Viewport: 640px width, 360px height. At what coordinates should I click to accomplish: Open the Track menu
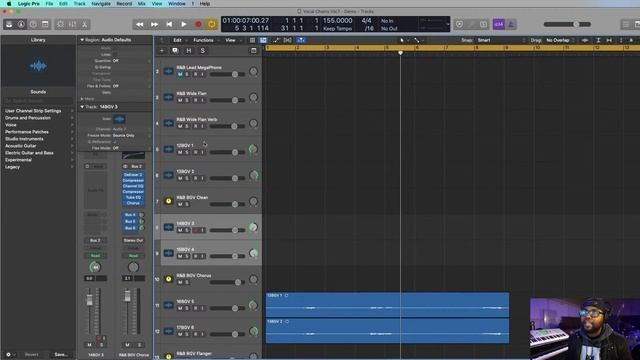pos(80,4)
